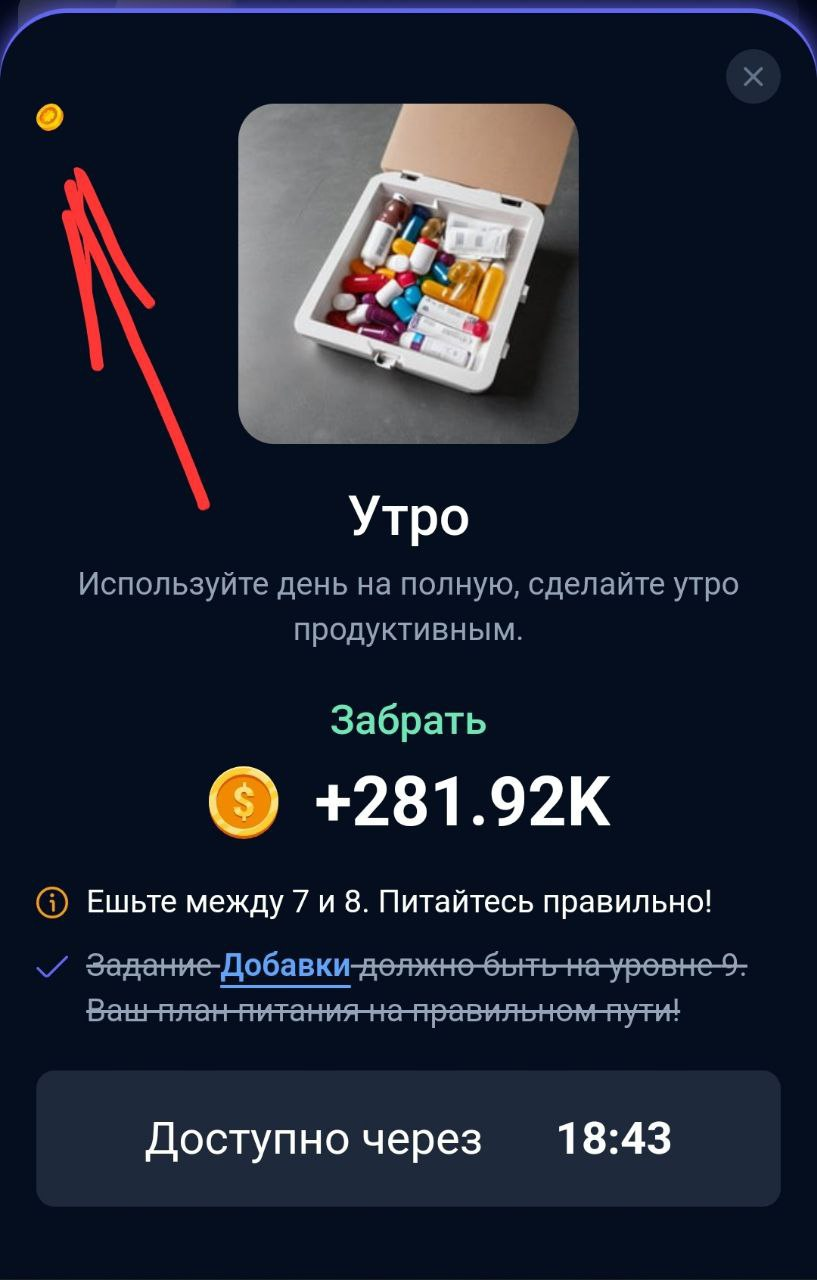This screenshot has height=1280, width=817.
Task: Click the word продуктивным in the description
Action: 408,631
